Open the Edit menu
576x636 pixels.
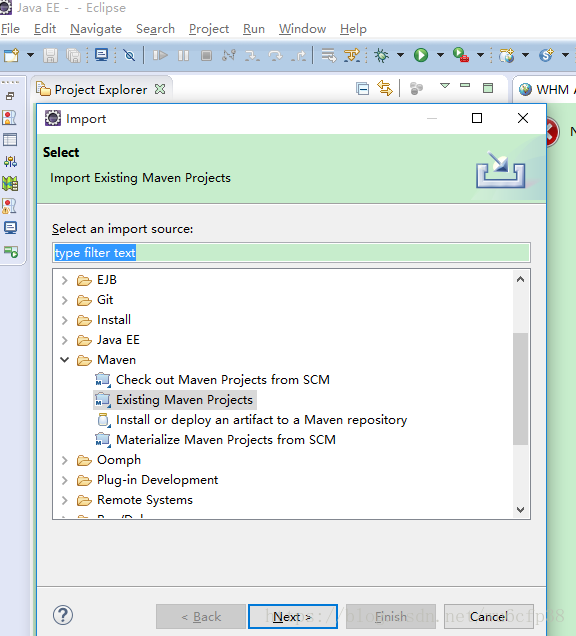coord(45,29)
